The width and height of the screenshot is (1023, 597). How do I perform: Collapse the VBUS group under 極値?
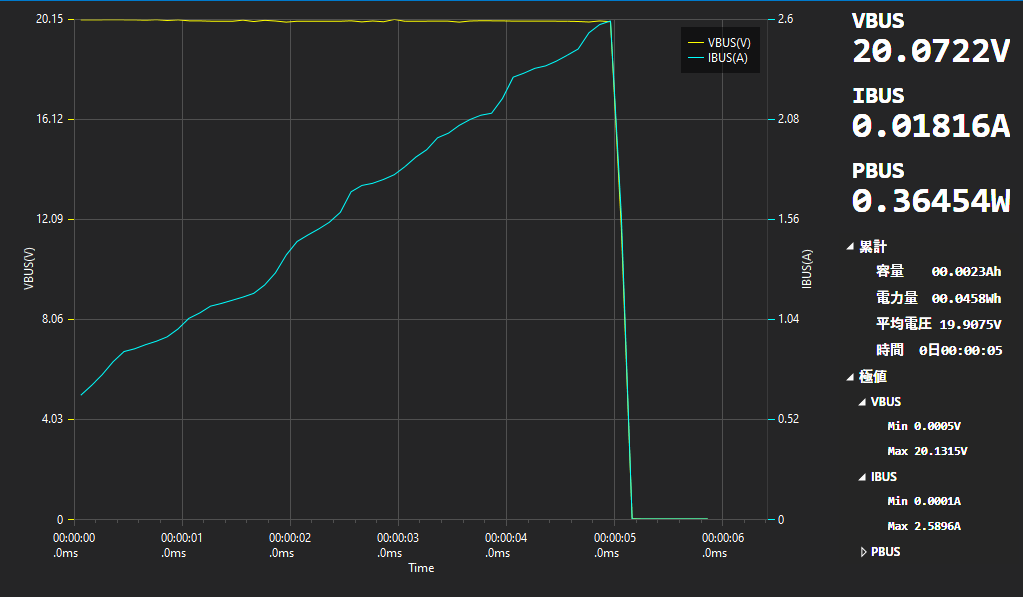point(862,402)
